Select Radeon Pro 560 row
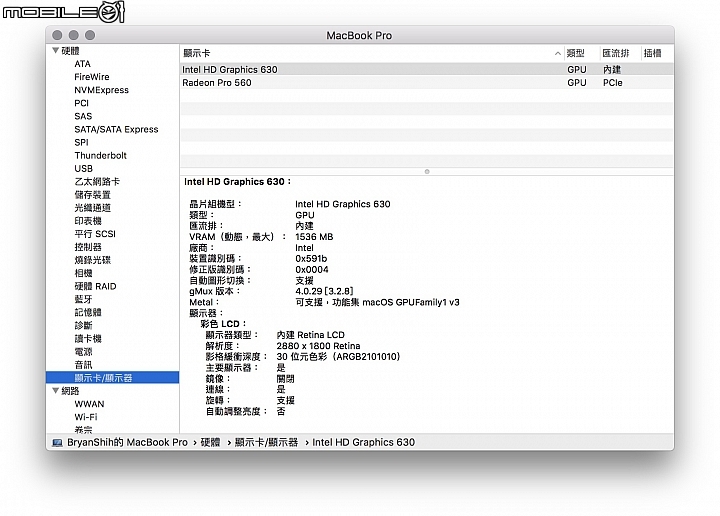This screenshot has height=516, width=720. pos(427,83)
